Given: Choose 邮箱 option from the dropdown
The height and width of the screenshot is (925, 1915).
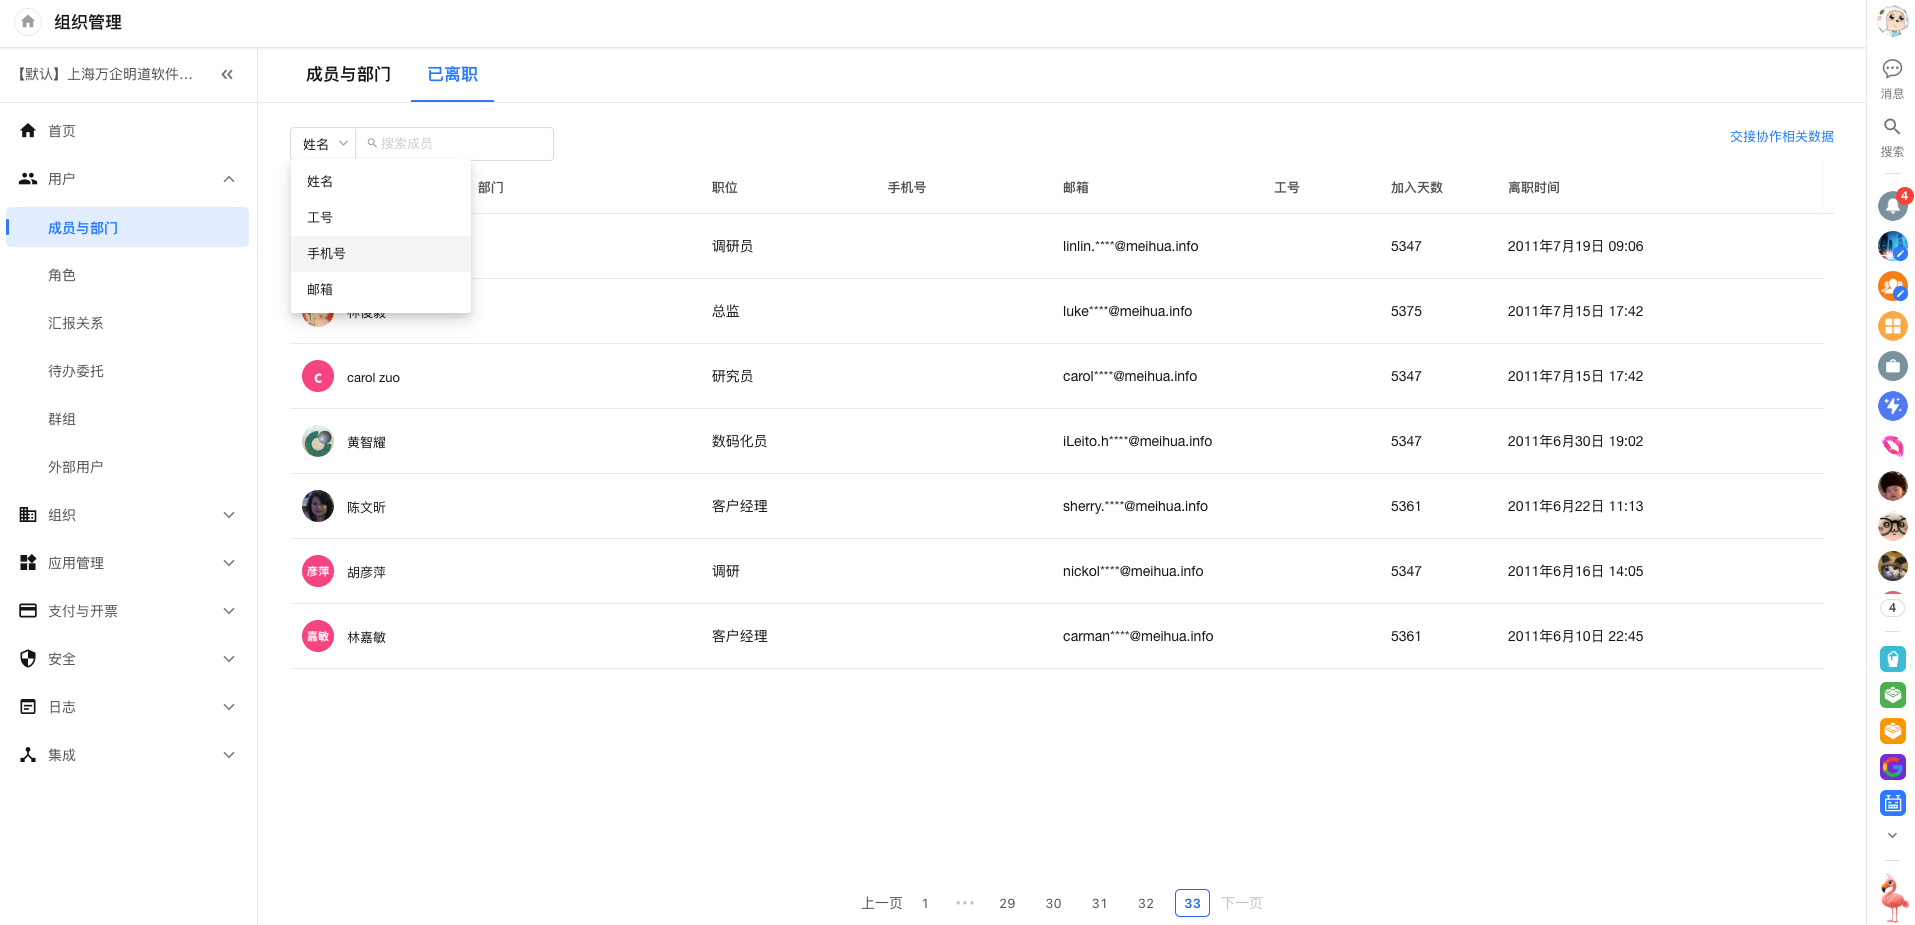Looking at the screenshot, I should pos(320,290).
